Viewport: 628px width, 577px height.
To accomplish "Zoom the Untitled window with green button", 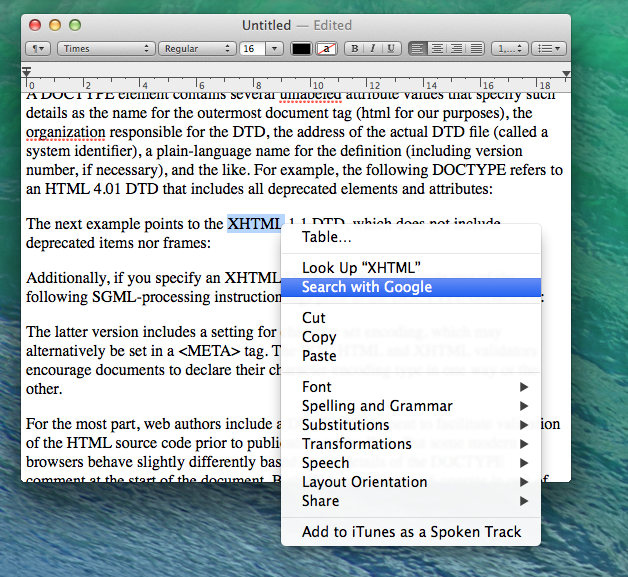I will pyautogui.click(x=75, y=25).
